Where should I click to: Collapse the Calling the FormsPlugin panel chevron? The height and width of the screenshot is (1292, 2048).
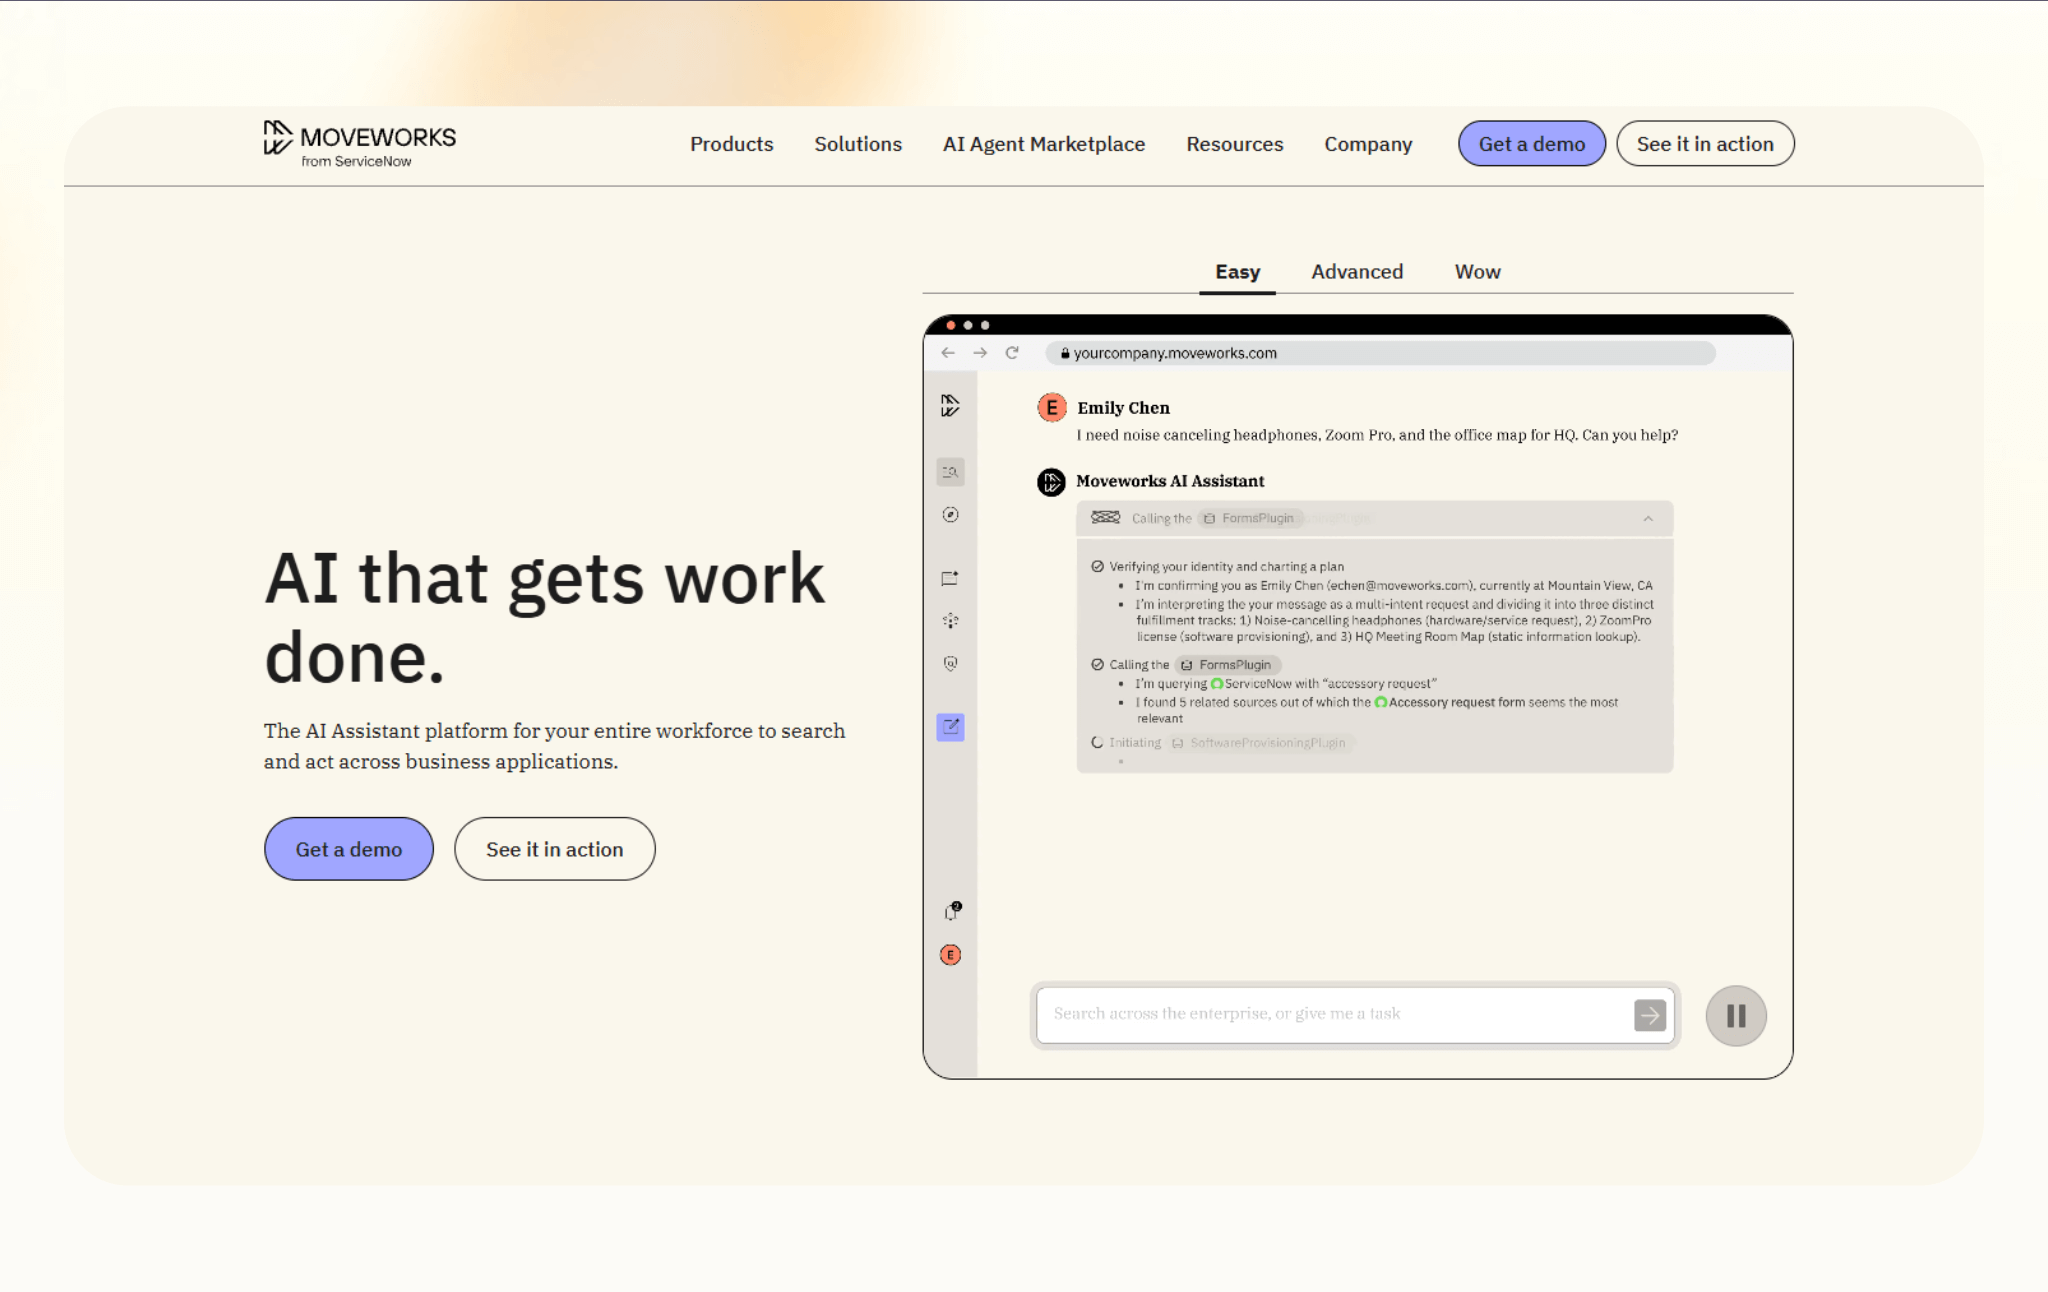pyautogui.click(x=1648, y=519)
